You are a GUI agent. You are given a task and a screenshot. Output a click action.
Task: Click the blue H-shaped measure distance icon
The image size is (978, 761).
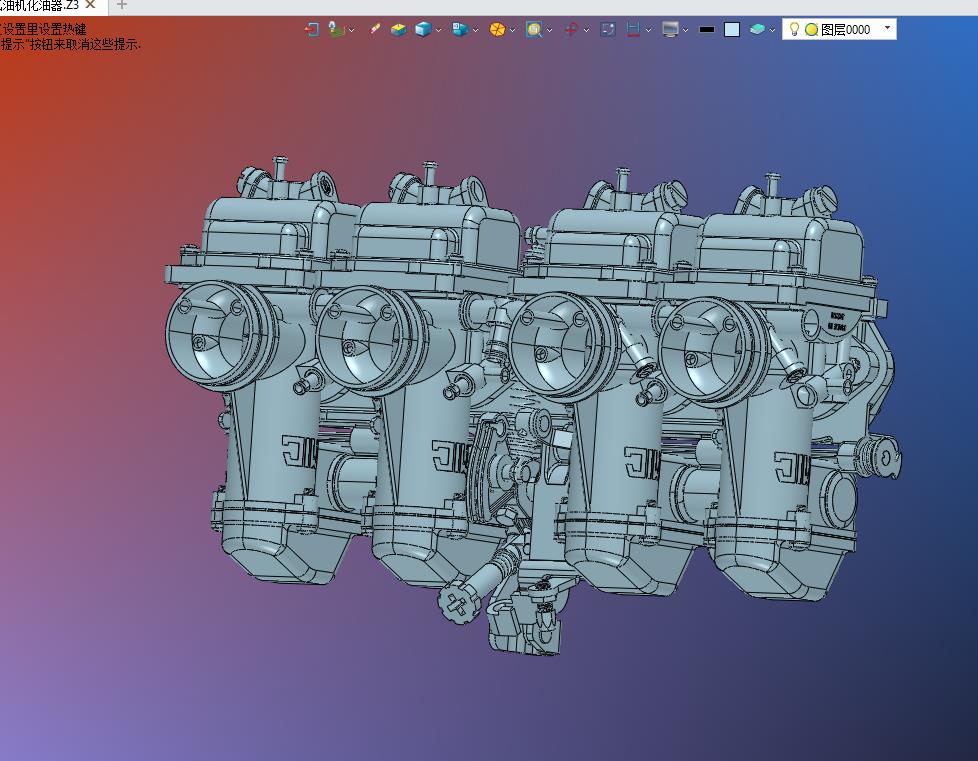tap(633, 29)
